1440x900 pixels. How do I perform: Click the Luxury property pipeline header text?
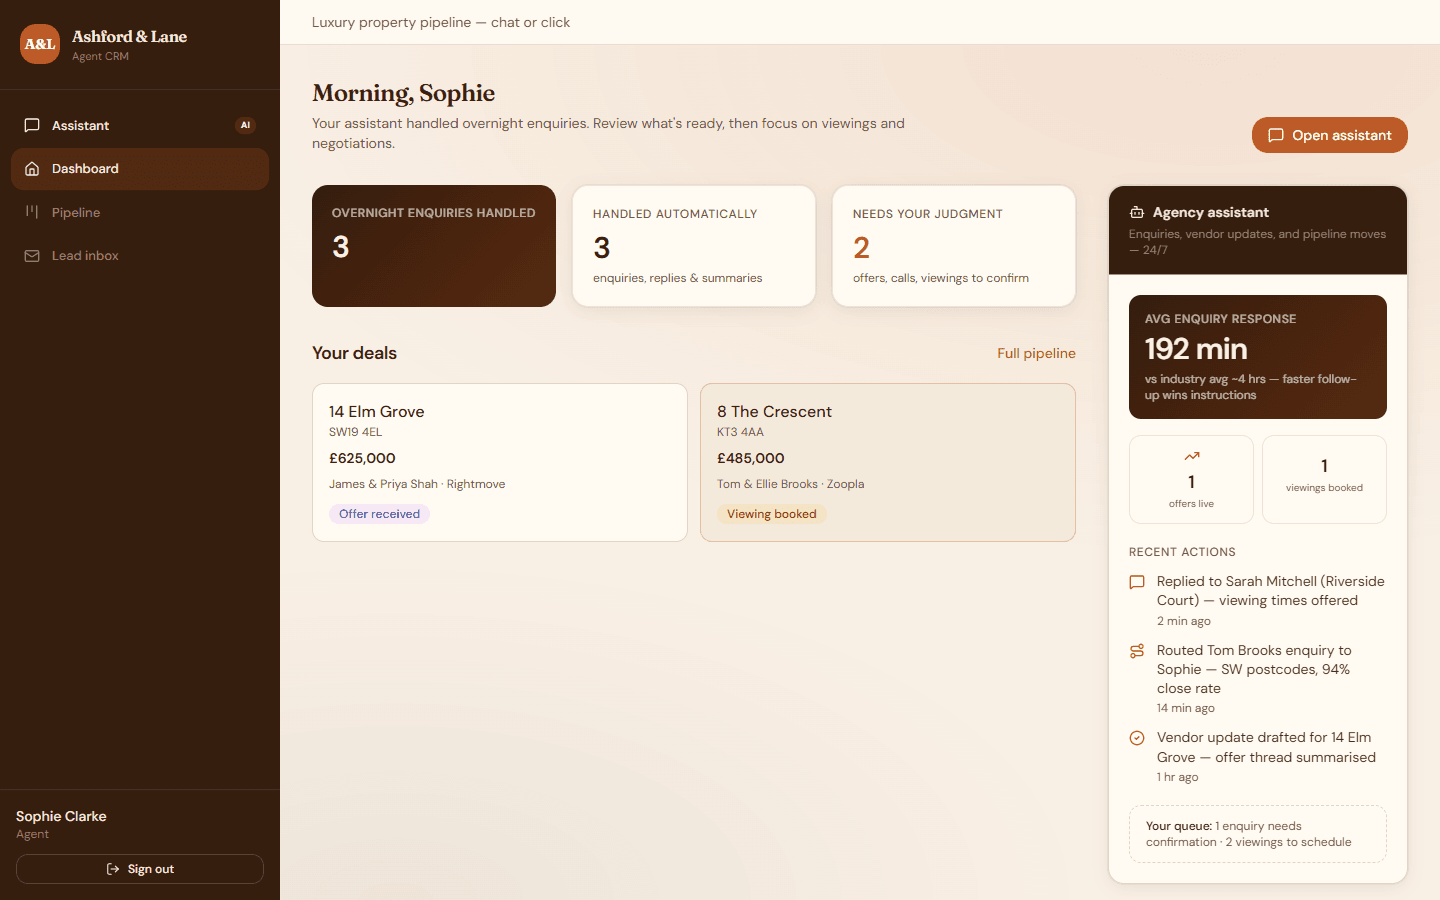(x=441, y=22)
